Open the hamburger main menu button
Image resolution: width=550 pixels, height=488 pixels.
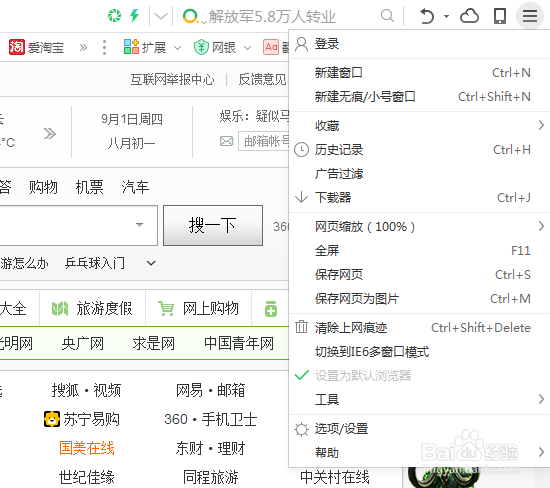coord(530,16)
